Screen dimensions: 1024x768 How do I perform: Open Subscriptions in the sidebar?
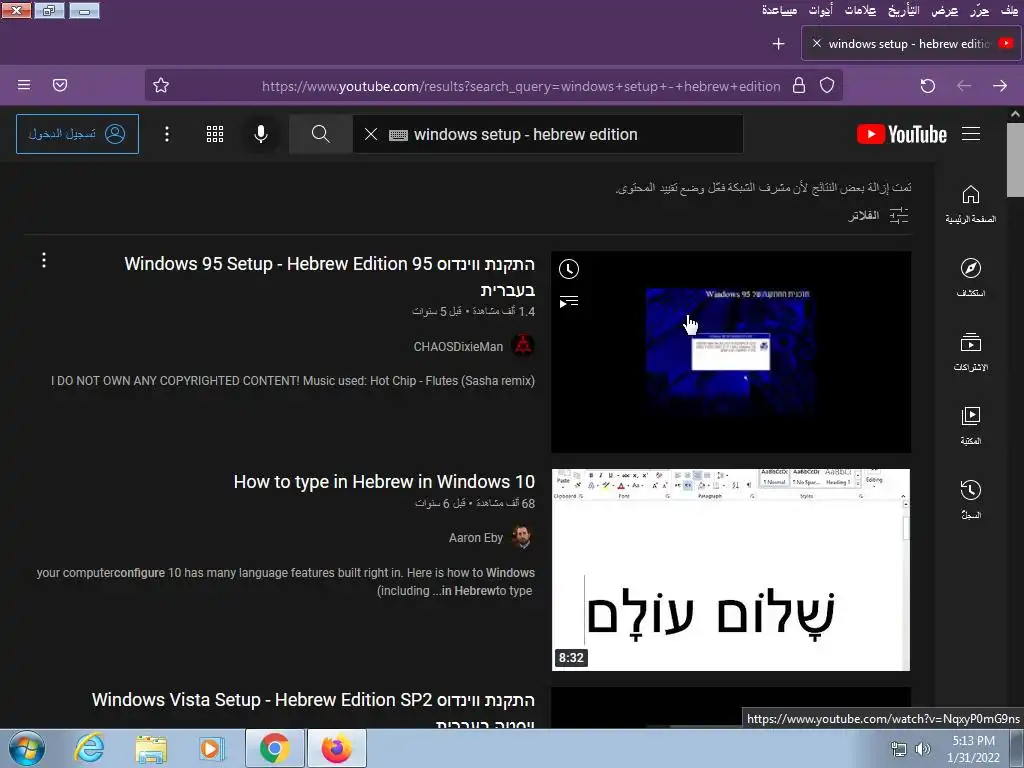coord(970,353)
